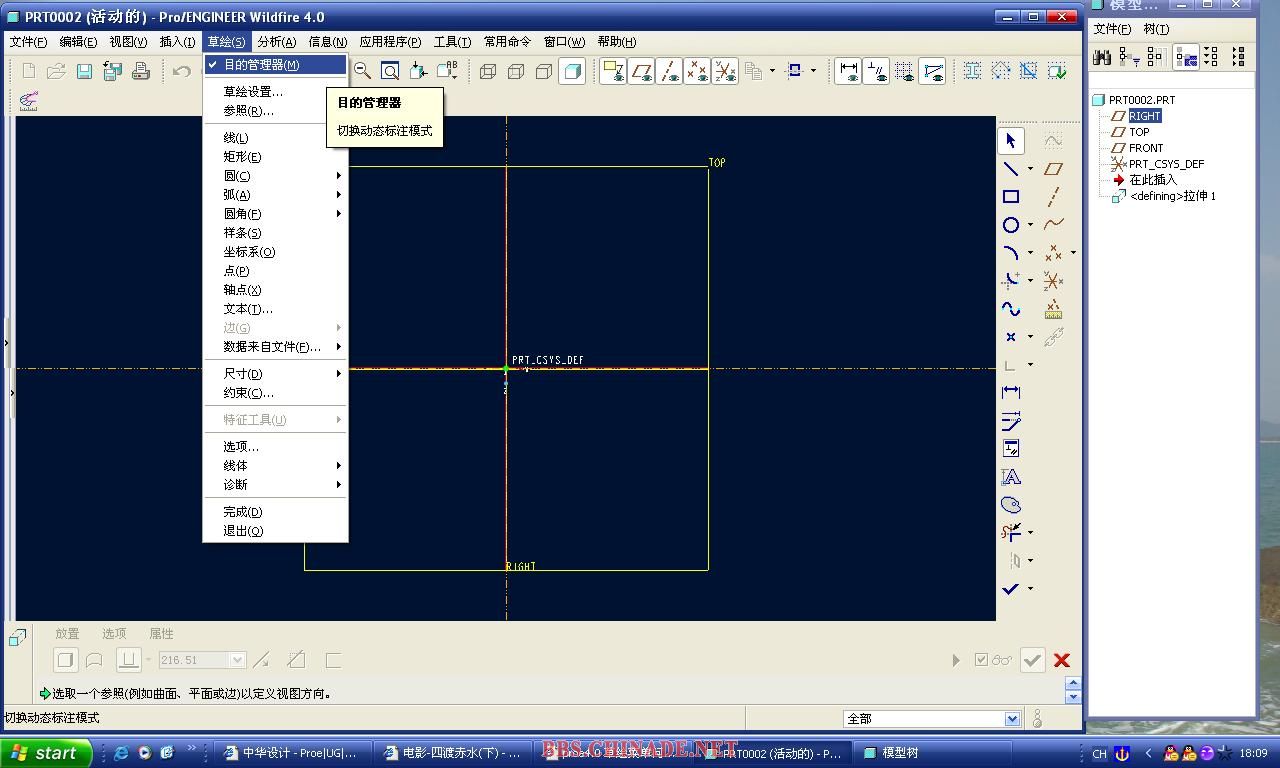Toggle datum points display on toolbar
Image resolution: width=1280 pixels, height=768 pixels.
(x=697, y=71)
